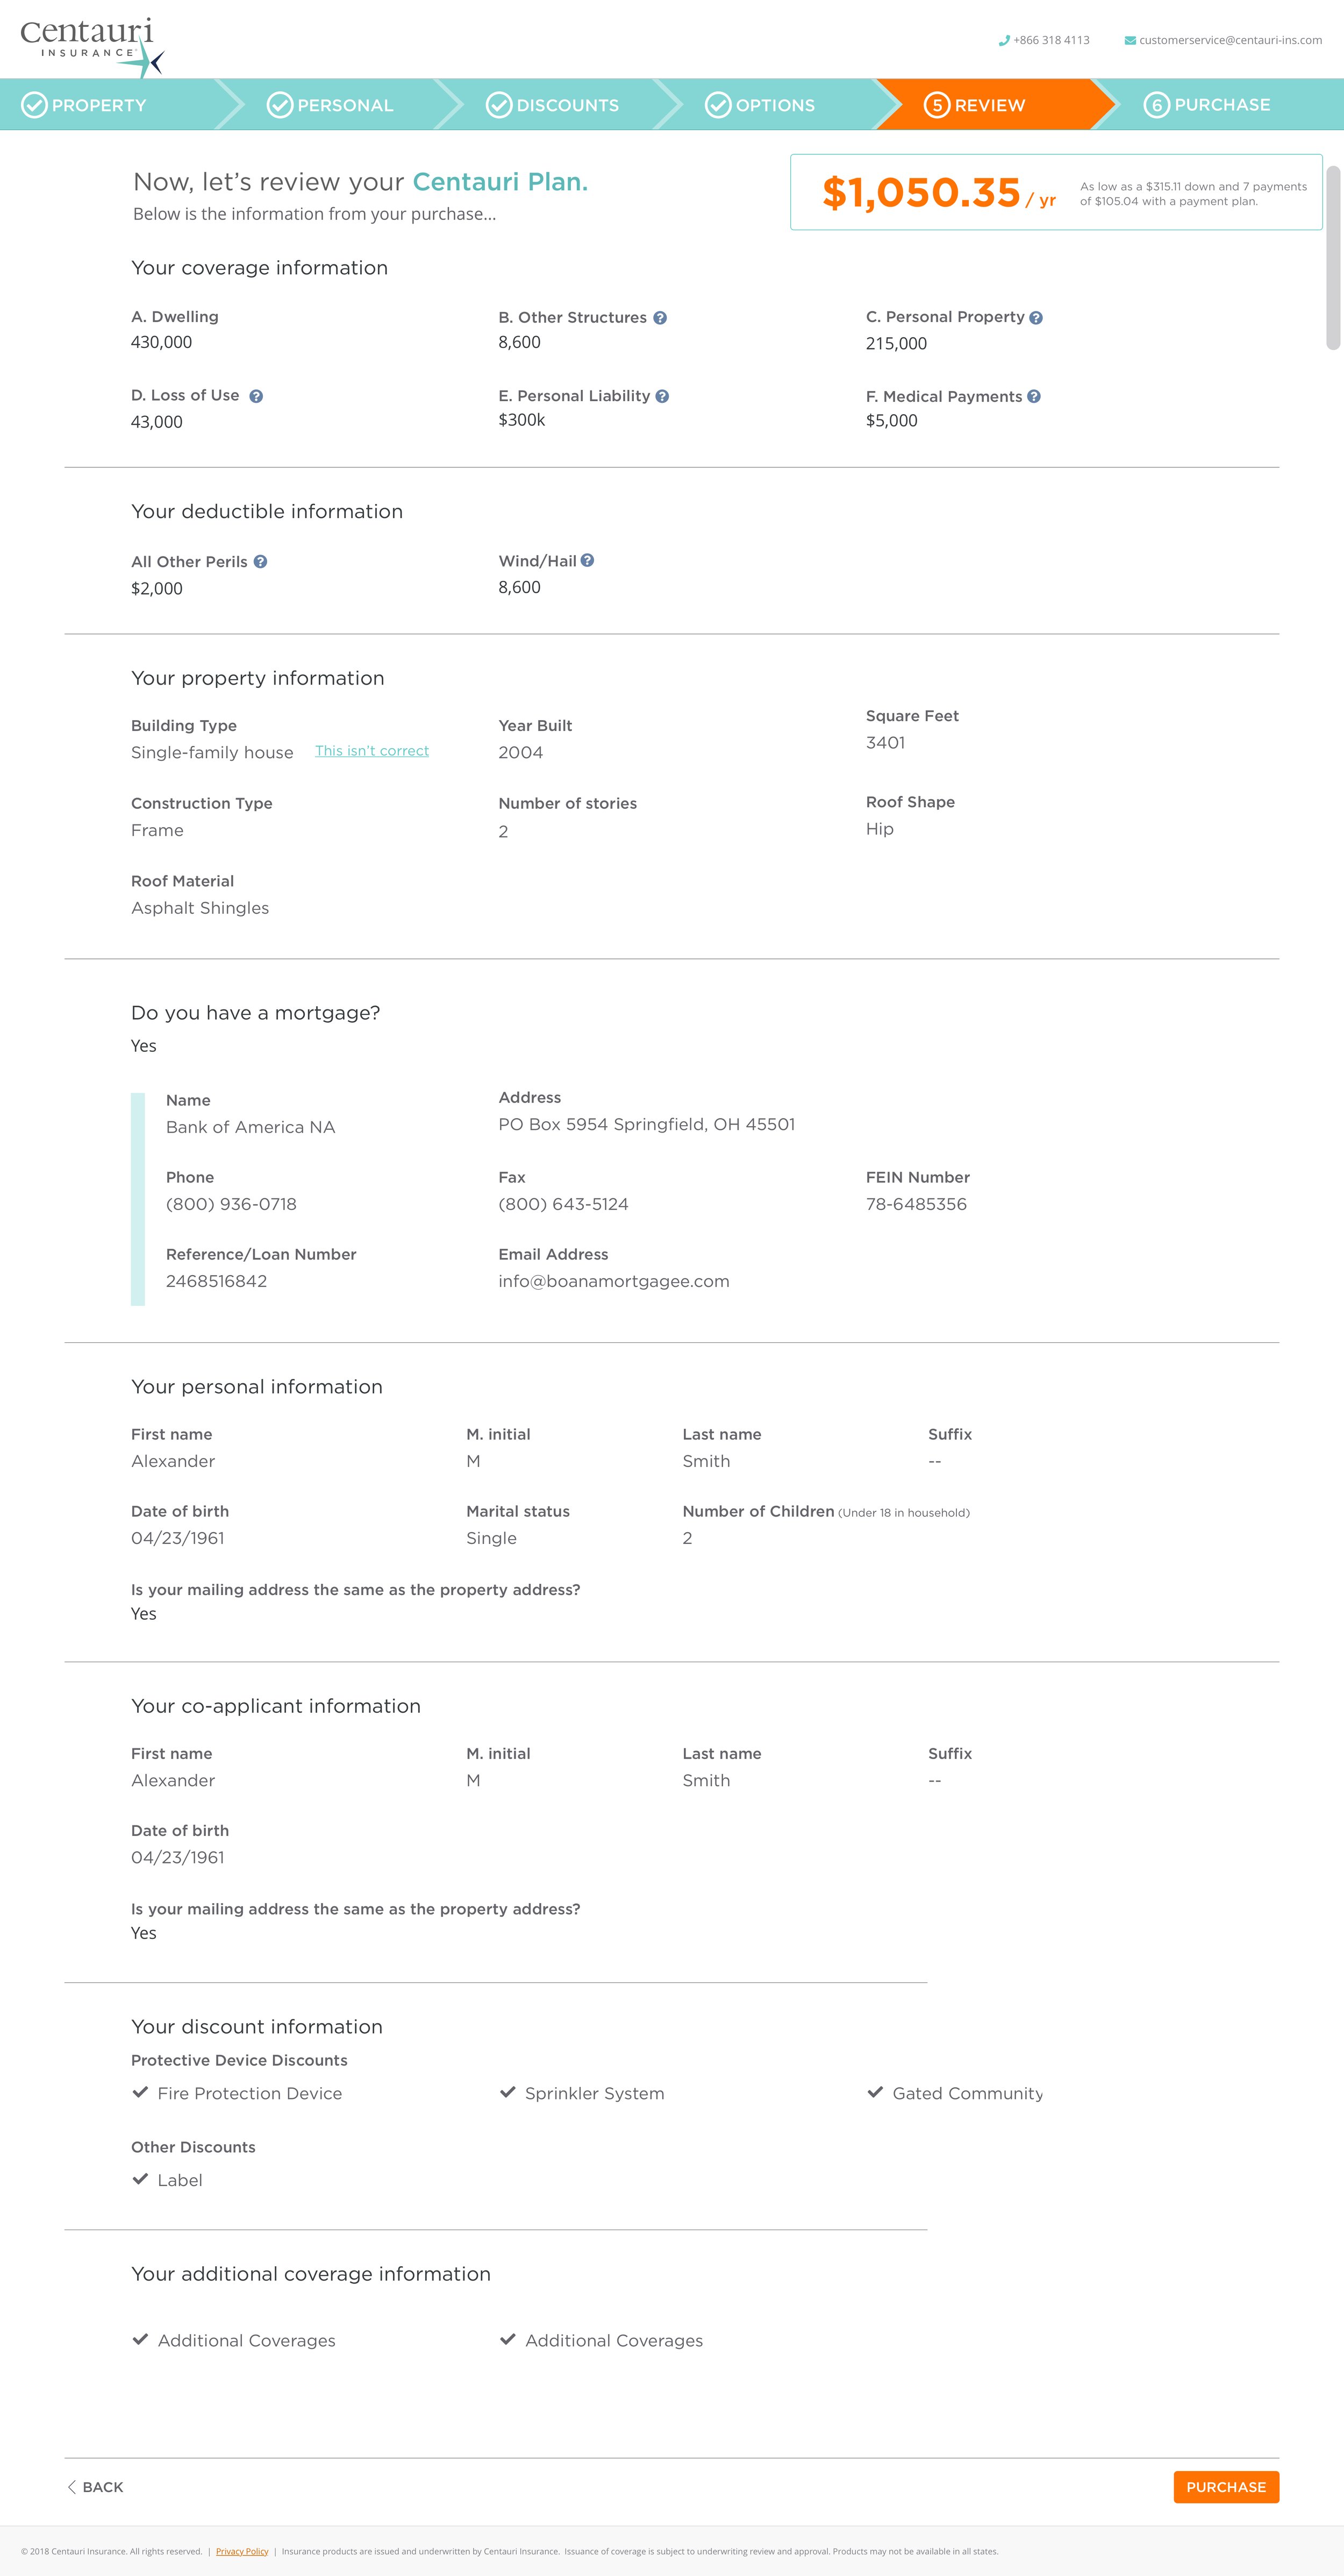Click the Sprinkler System checkmark

pyautogui.click(x=508, y=2092)
